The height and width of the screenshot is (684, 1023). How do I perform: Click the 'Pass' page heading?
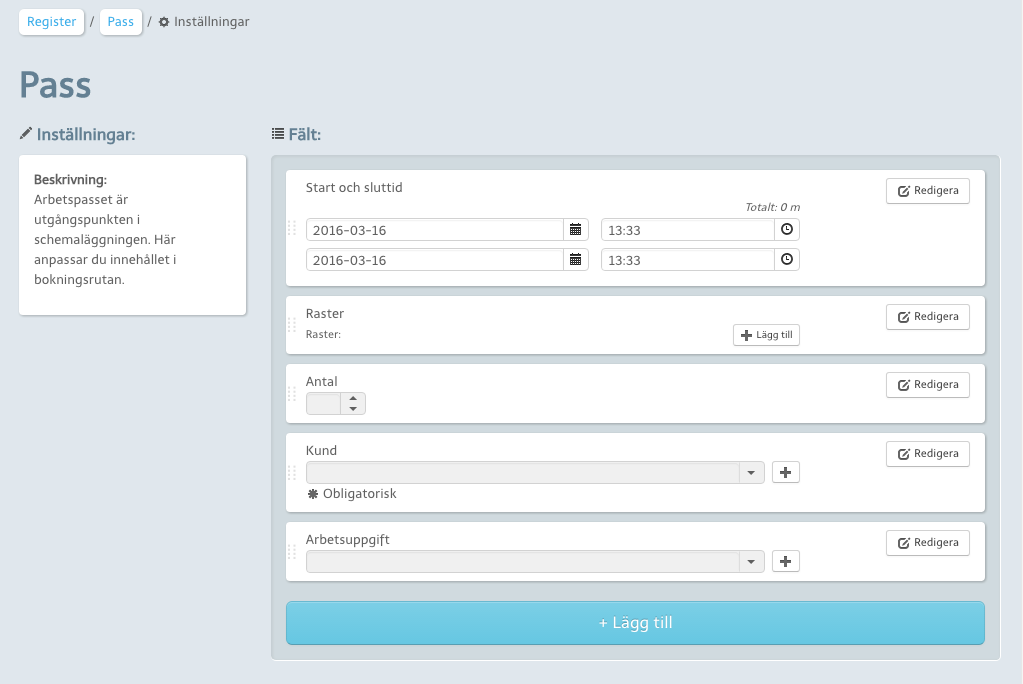tap(55, 85)
